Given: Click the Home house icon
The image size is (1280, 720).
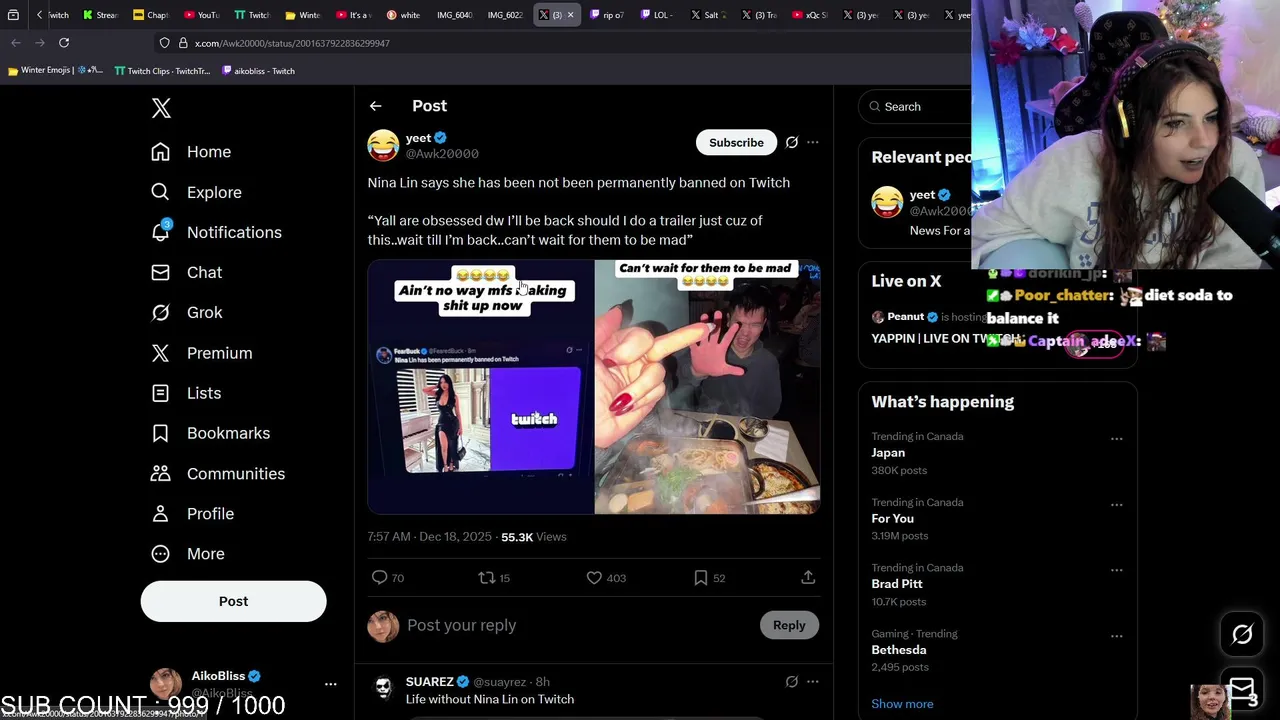Looking at the screenshot, I should pyautogui.click(x=160, y=152).
